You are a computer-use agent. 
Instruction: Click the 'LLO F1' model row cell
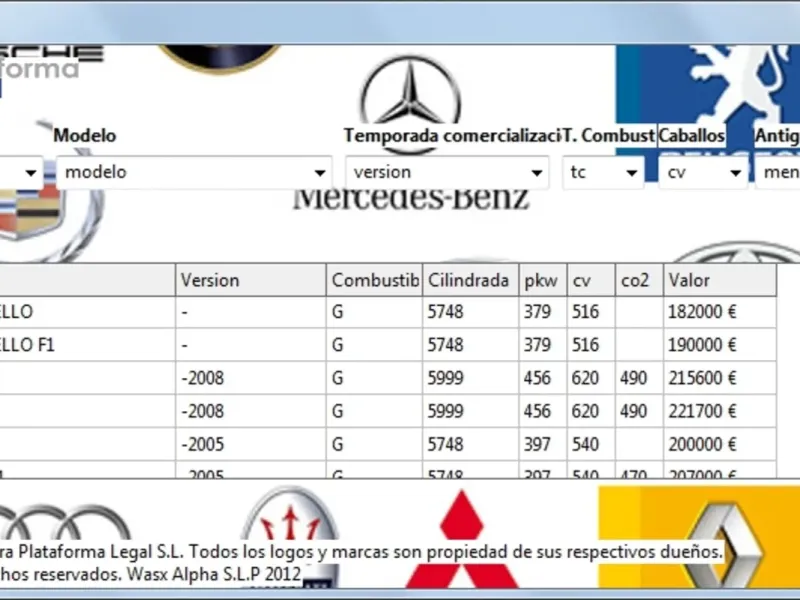87,345
